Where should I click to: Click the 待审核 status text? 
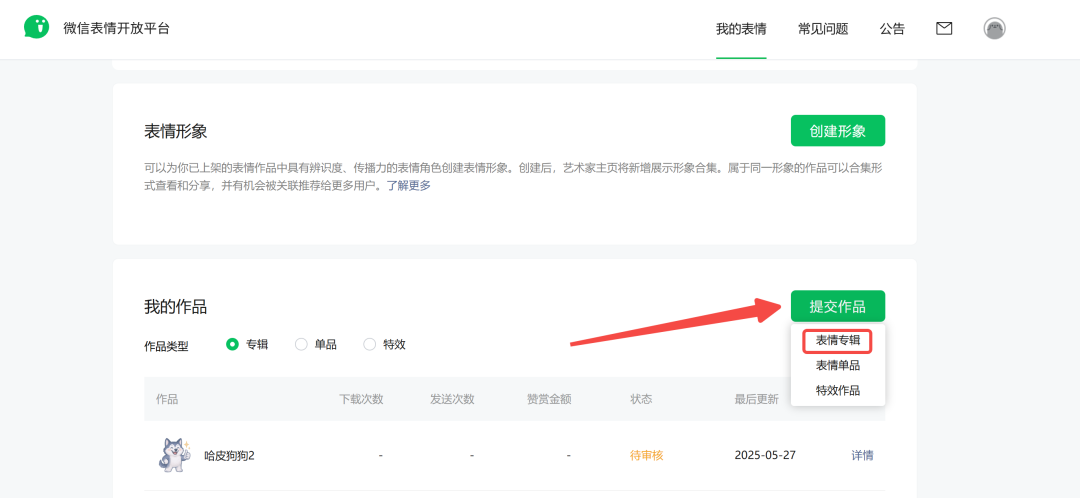647,455
